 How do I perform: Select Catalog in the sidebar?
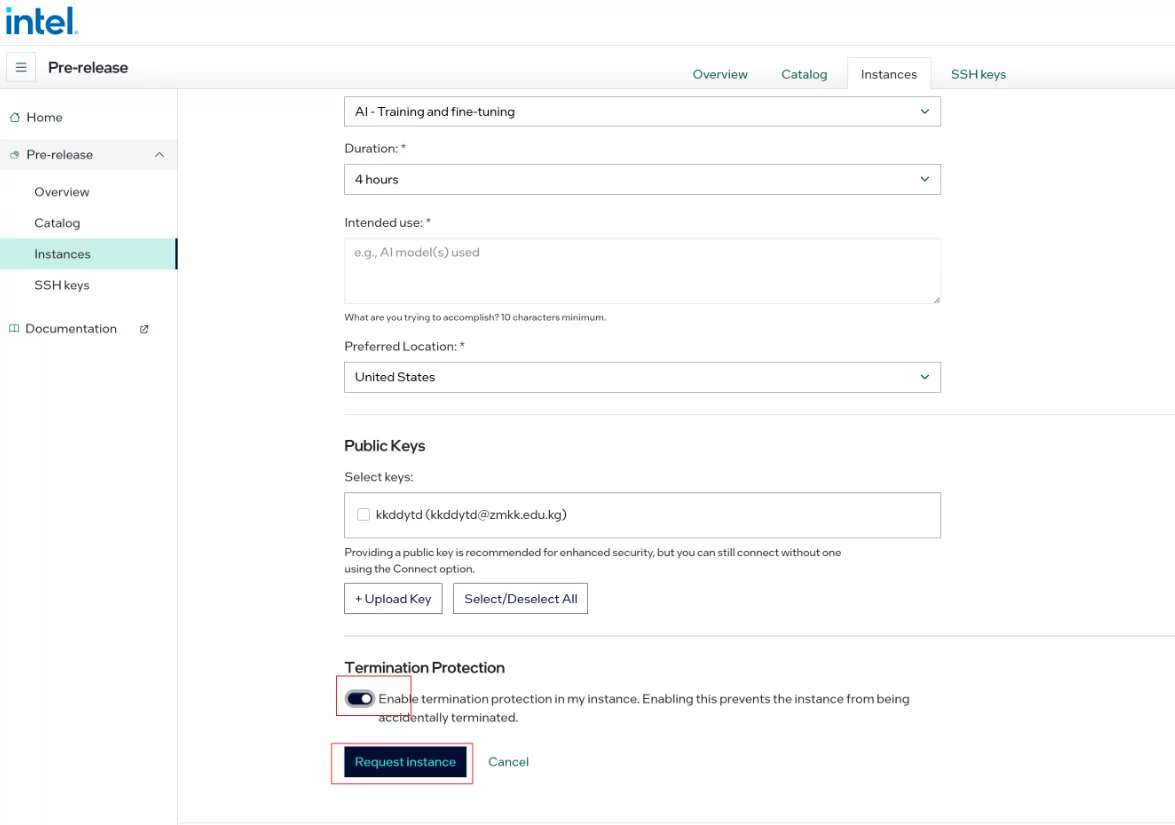point(57,223)
